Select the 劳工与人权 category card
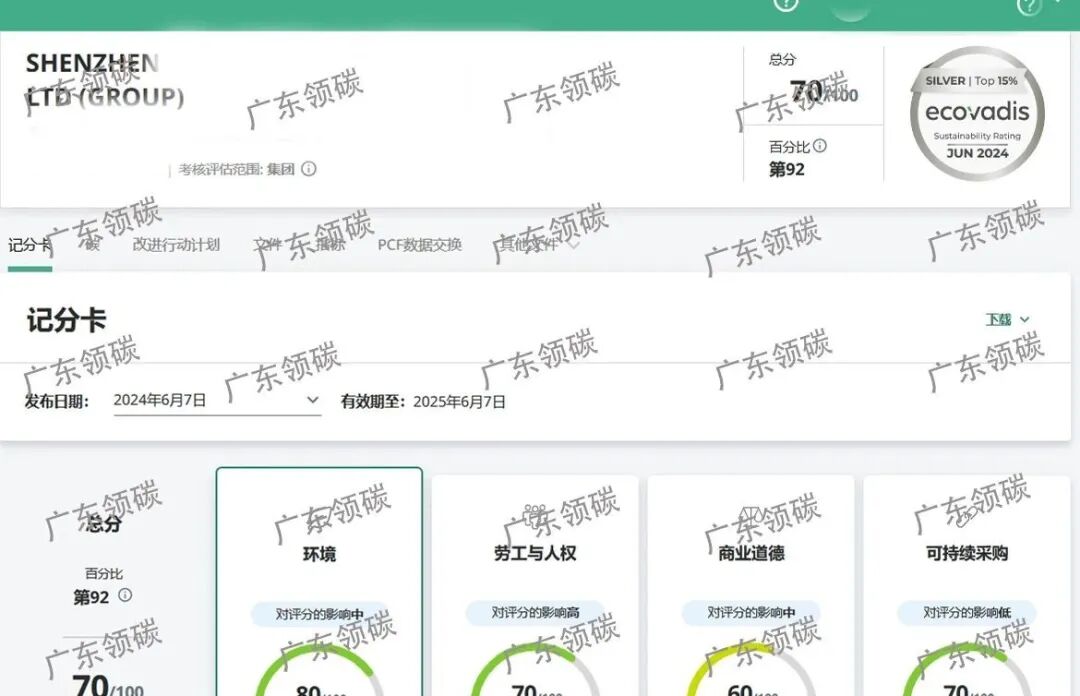 tap(538, 580)
